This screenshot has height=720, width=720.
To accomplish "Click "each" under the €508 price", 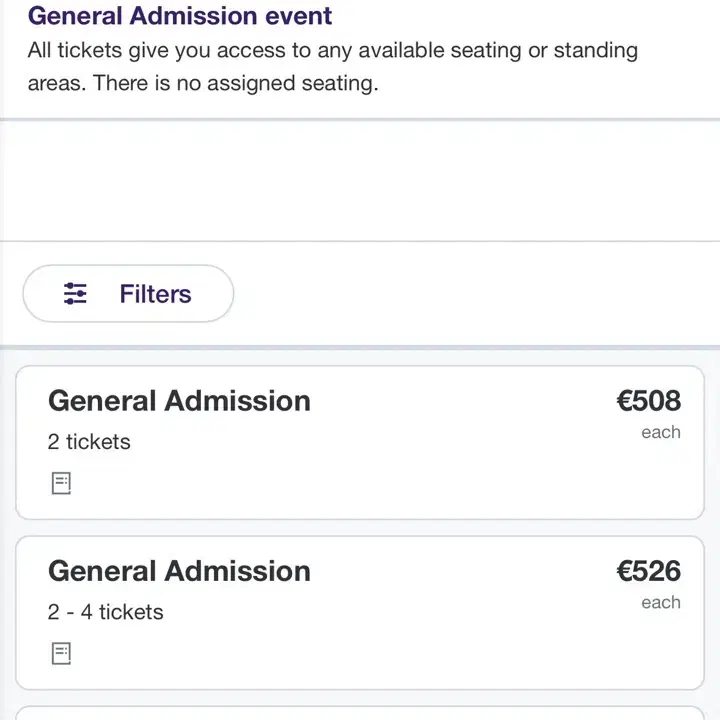I will click(661, 432).
